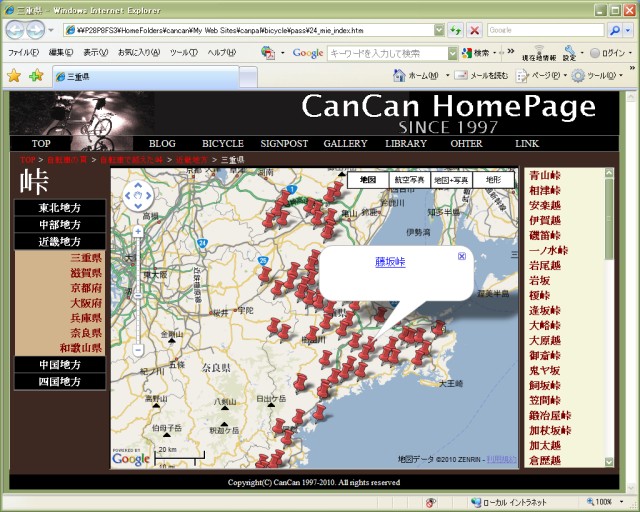Screen dimensions: 640x512
Task: Click the map pan control compass
Action: tap(138, 196)
